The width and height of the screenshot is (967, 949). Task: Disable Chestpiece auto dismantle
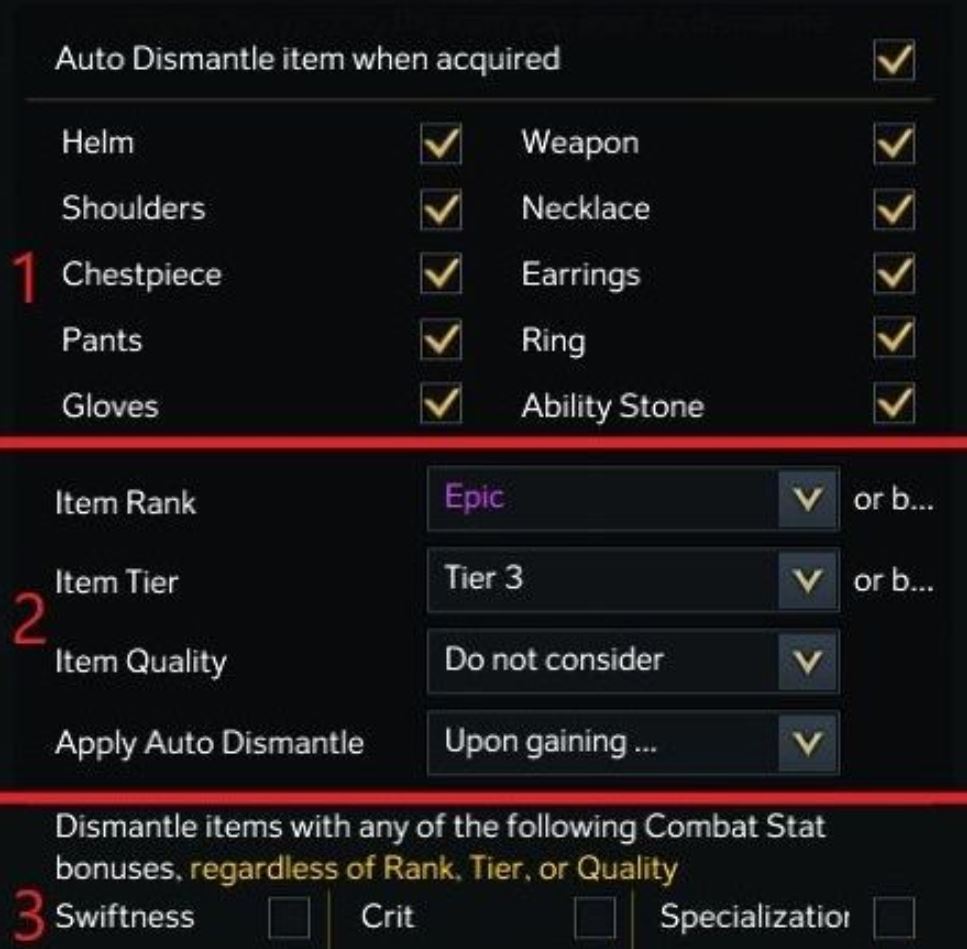click(441, 276)
